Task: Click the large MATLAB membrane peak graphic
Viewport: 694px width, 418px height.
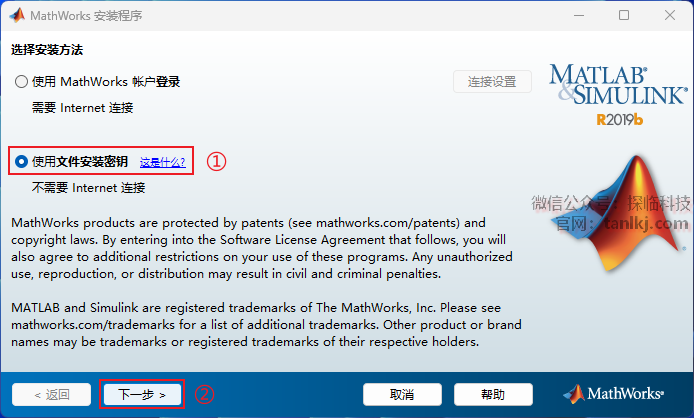Action: (x=622, y=213)
